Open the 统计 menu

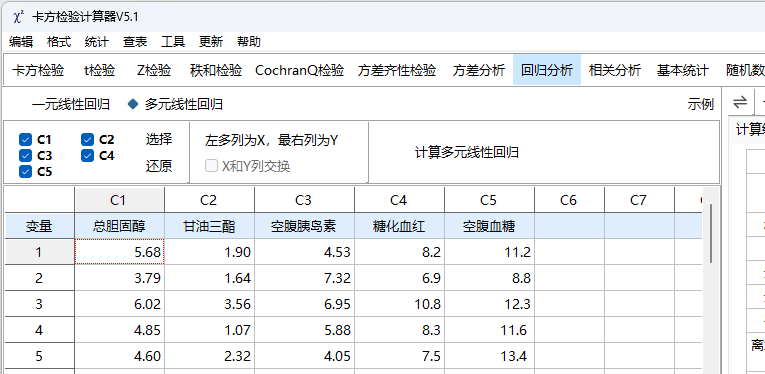(x=97, y=42)
